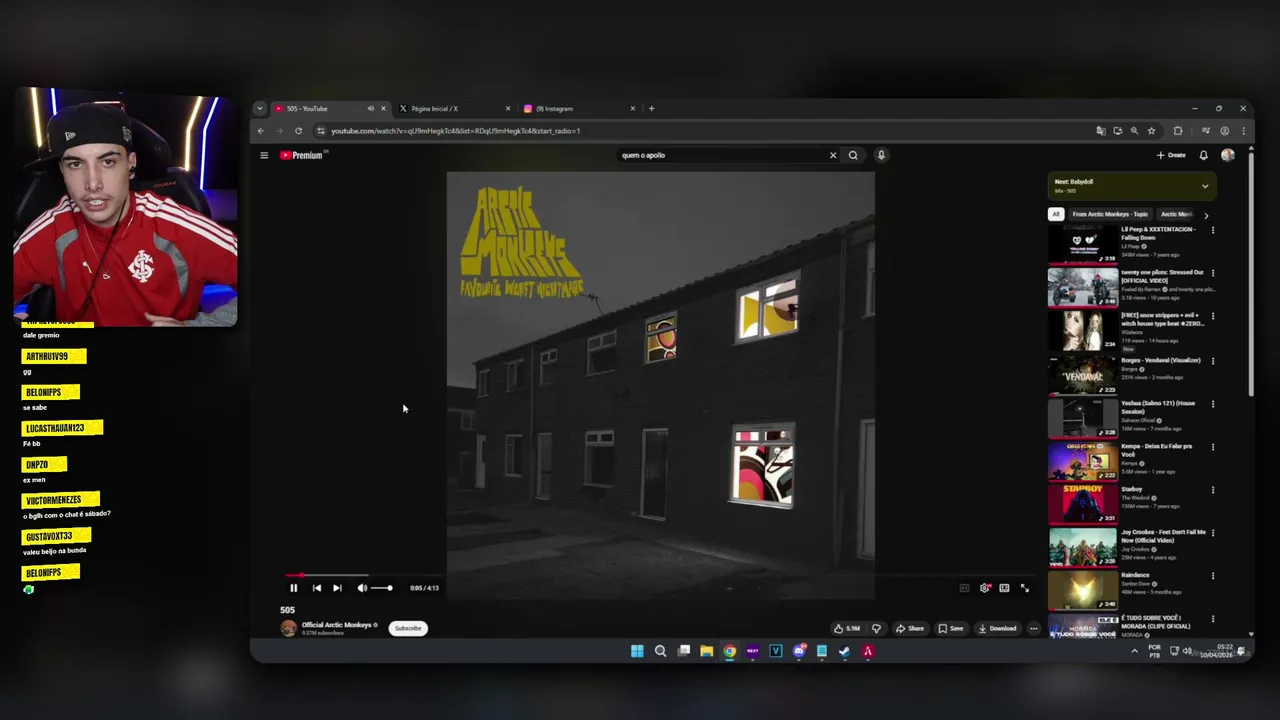Open the Chrome tab search dropdown arrow

coord(260,108)
